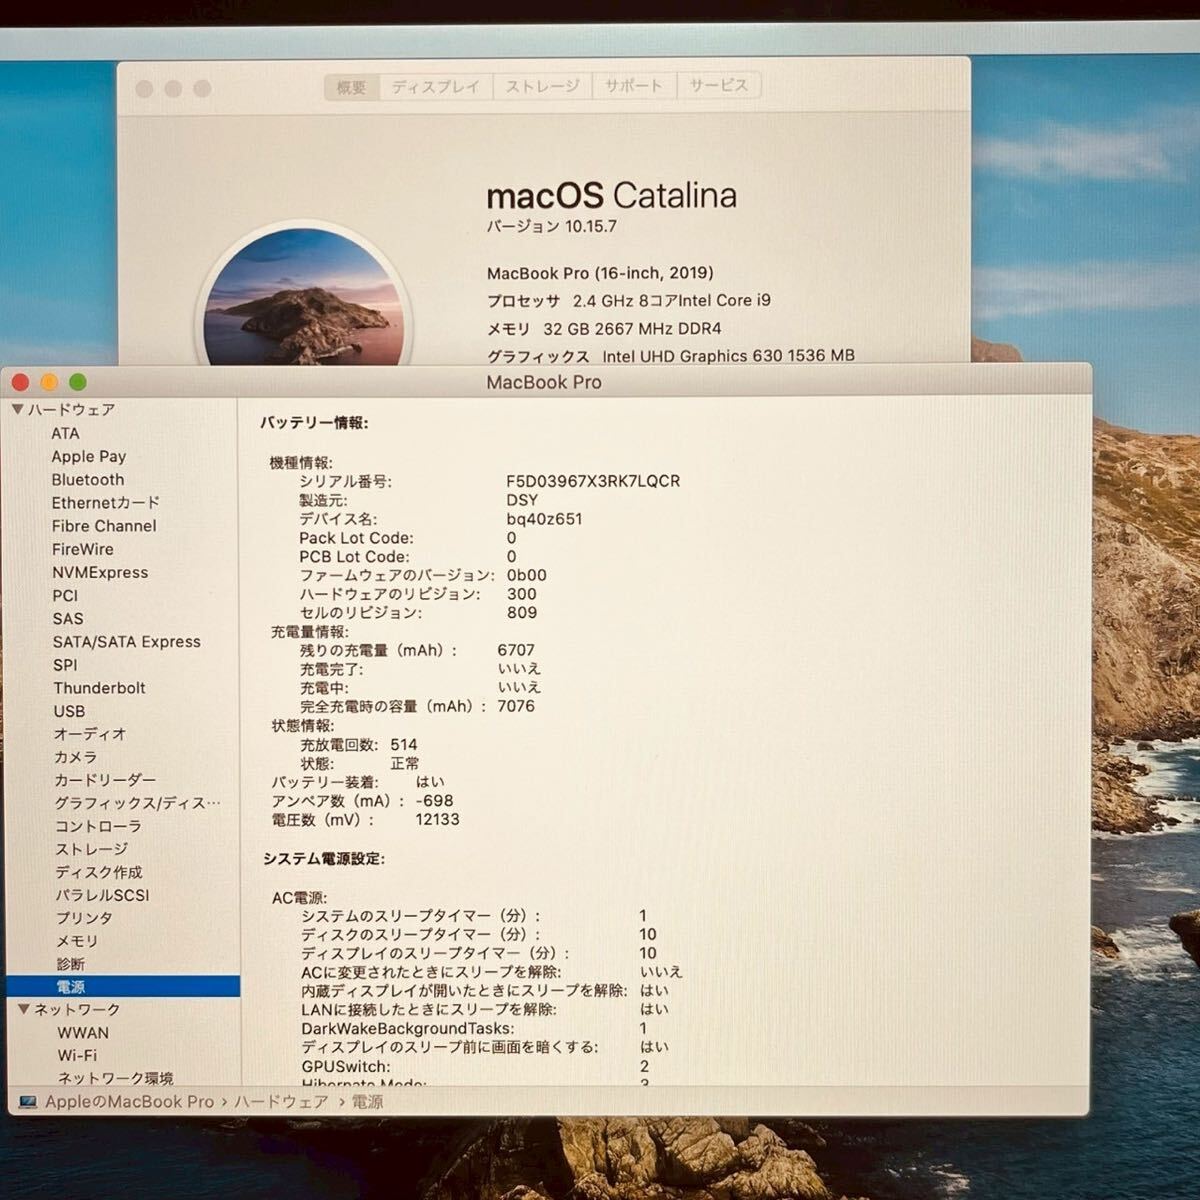Click the amperage value -698
Image resolution: width=1200 pixels, height=1200 pixels.
click(x=434, y=801)
